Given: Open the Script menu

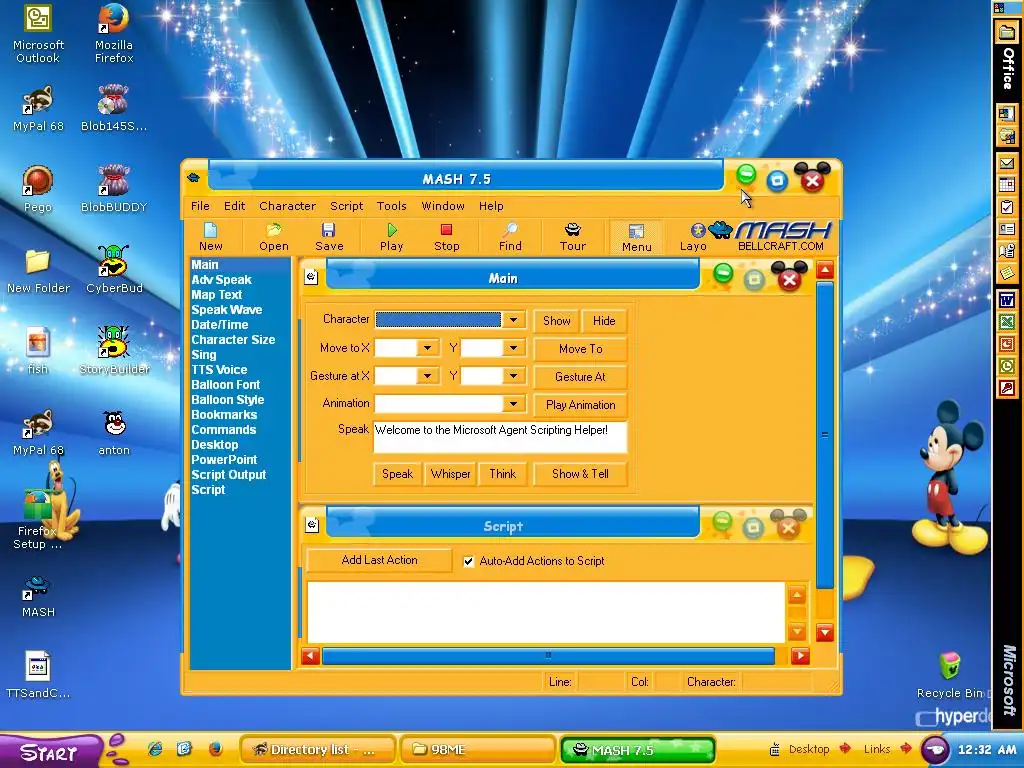Looking at the screenshot, I should click(346, 206).
